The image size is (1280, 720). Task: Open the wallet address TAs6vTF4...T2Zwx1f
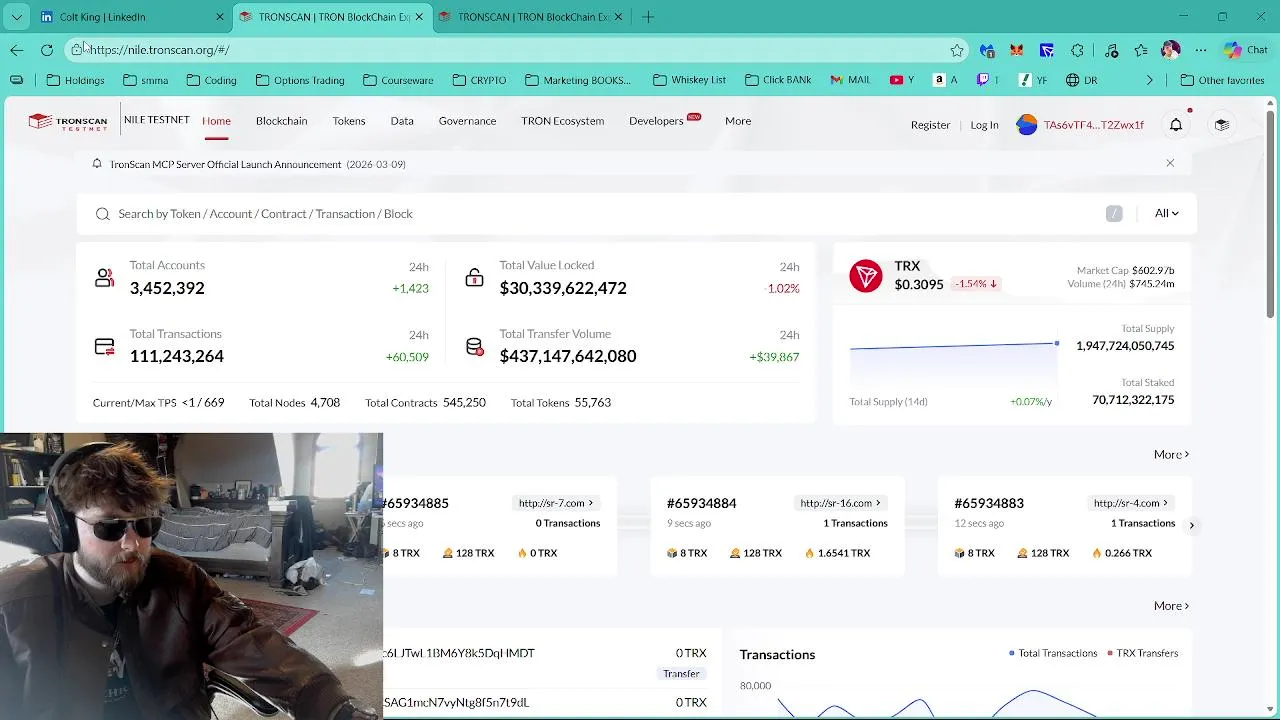click(1093, 125)
